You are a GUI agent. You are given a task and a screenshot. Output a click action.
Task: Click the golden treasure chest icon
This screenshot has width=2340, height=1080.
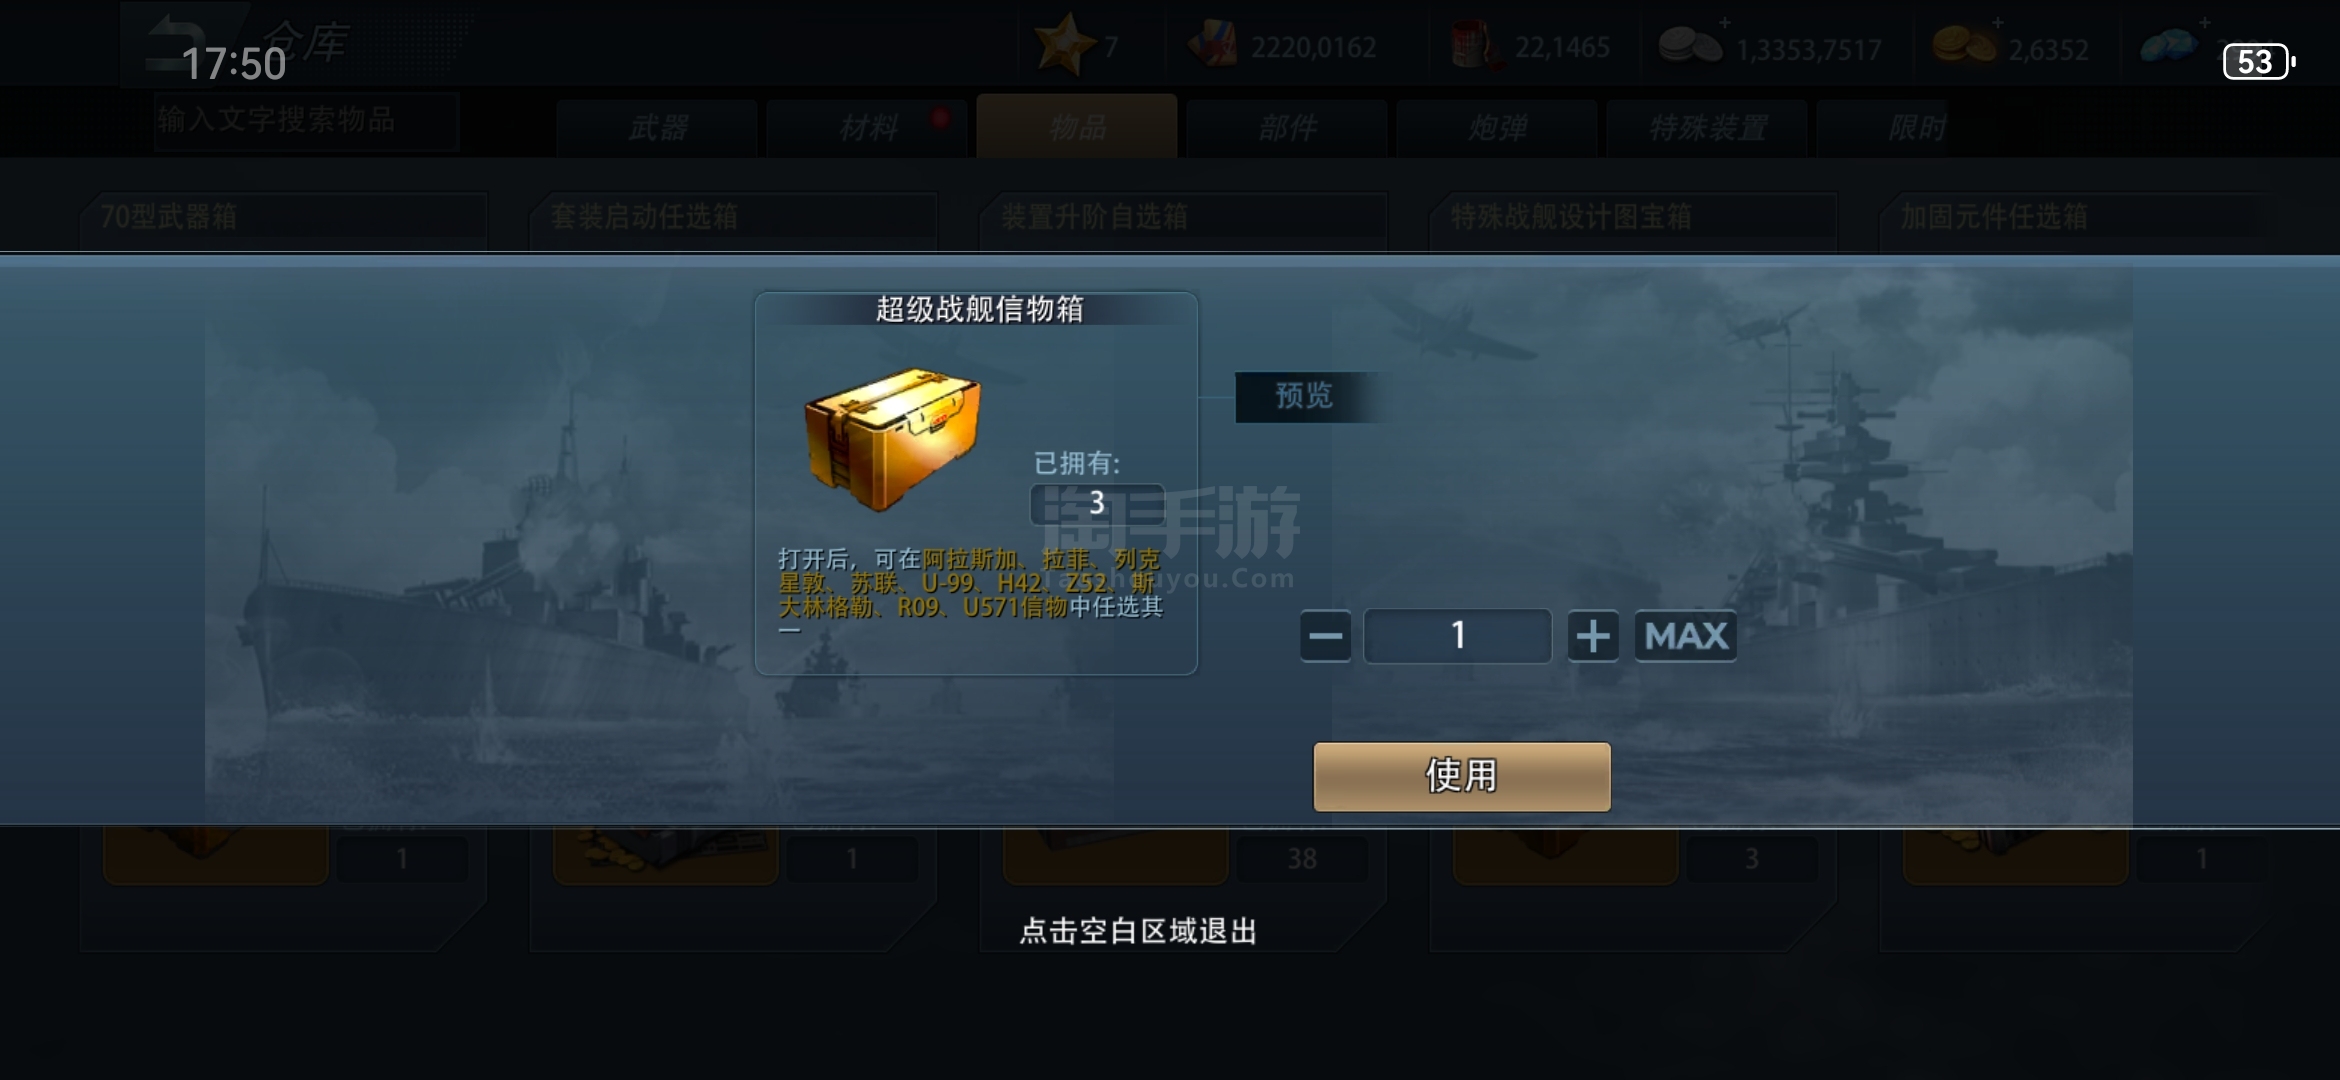click(893, 438)
